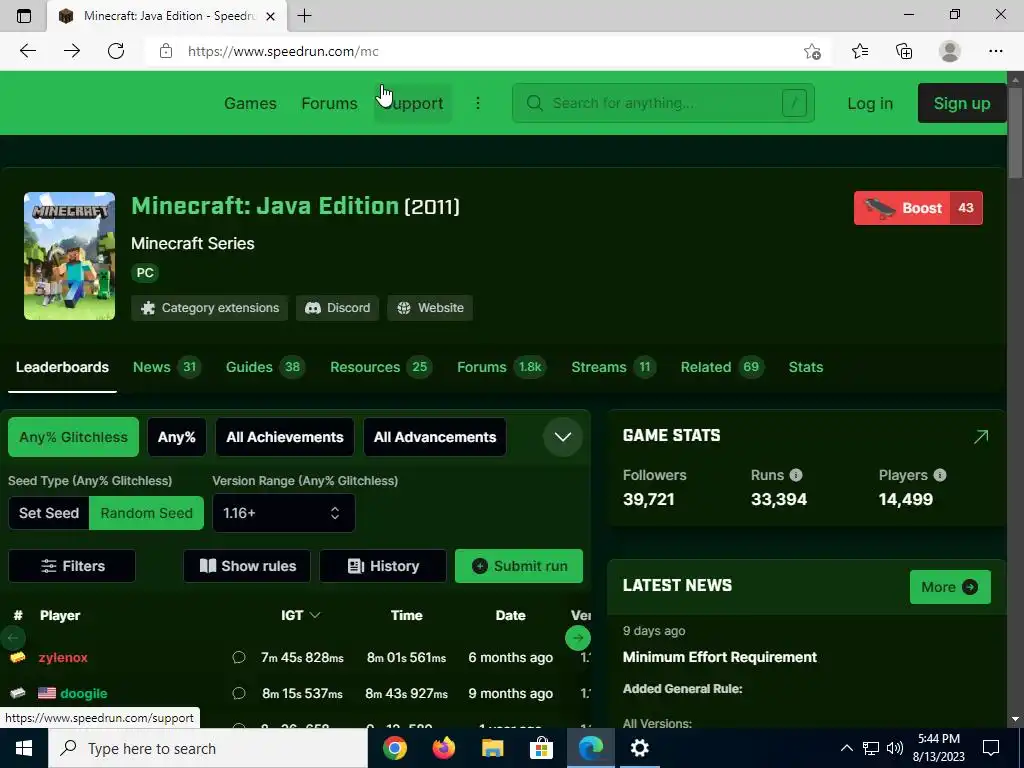The width and height of the screenshot is (1024, 768).
Task: Open the Guides tab
Action: [264, 367]
